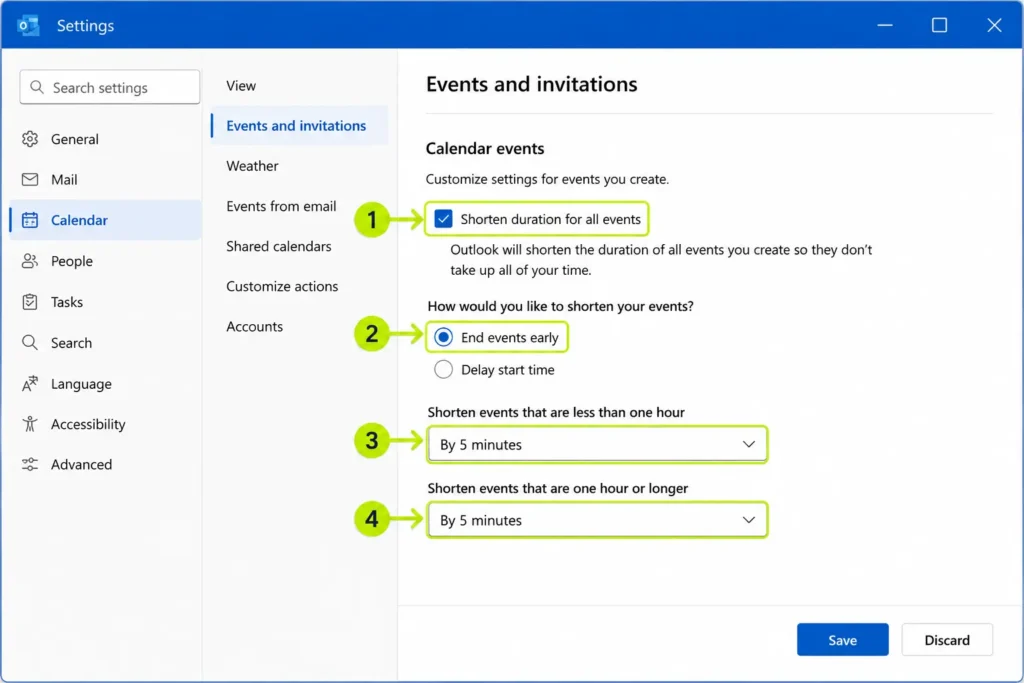Open Customize actions page
1024x683 pixels.
click(282, 286)
